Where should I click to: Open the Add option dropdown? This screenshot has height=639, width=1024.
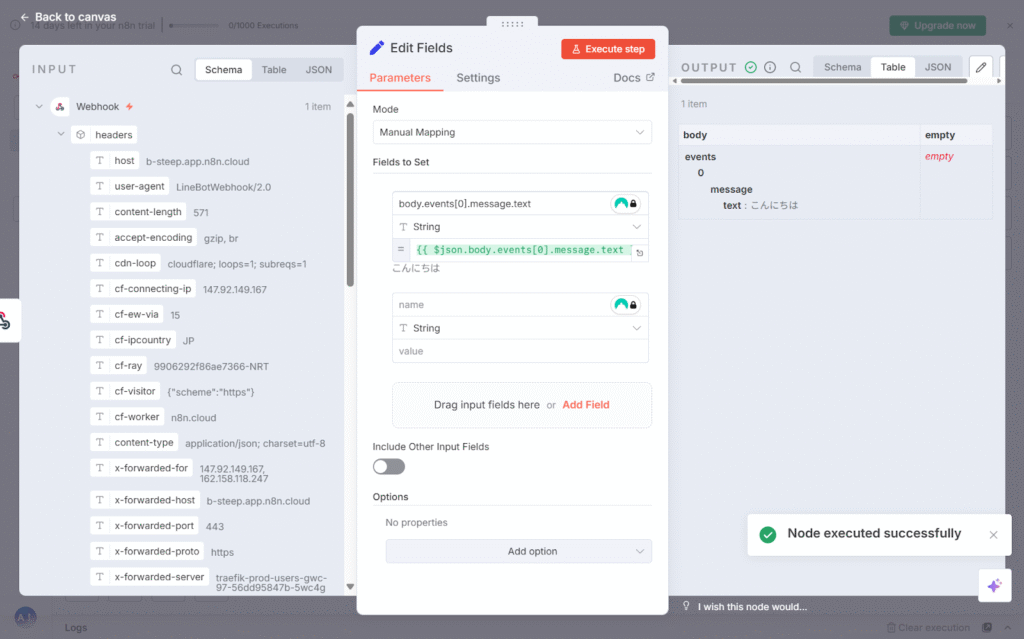coord(518,551)
